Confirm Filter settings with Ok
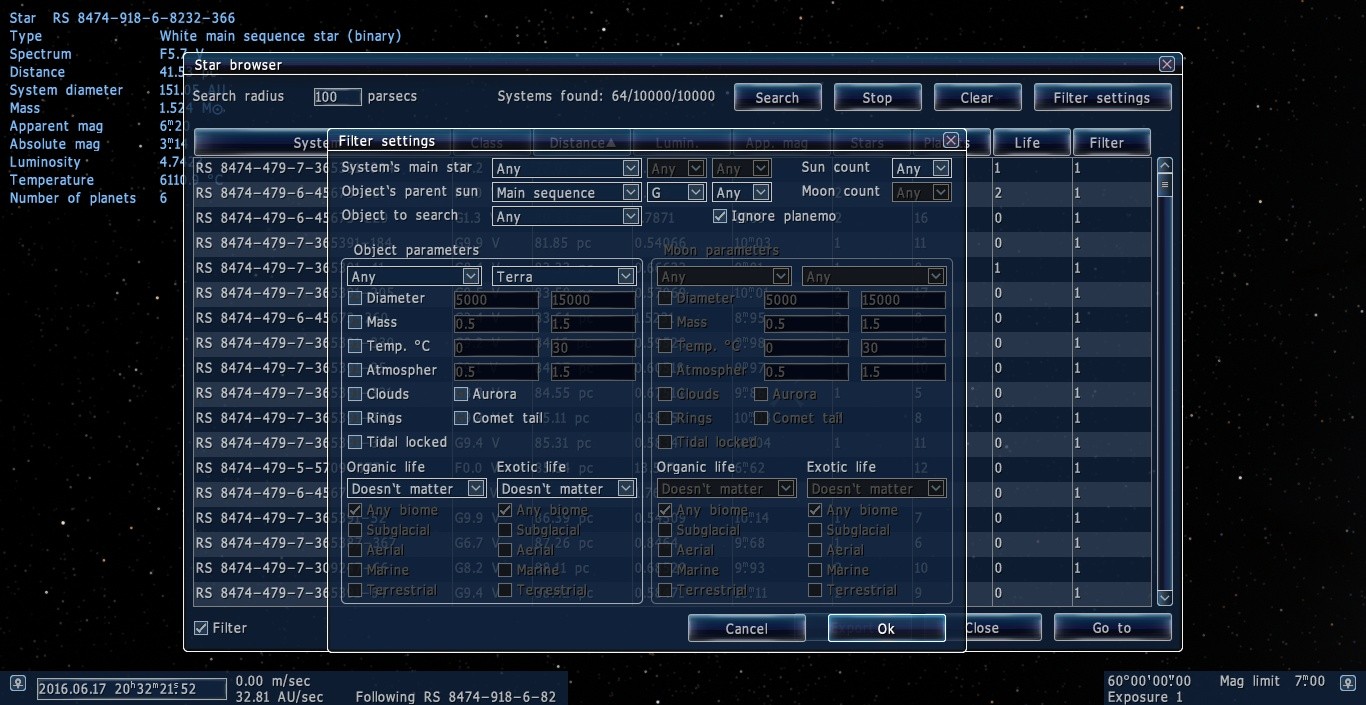The image size is (1366, 705). coord(886,628)
